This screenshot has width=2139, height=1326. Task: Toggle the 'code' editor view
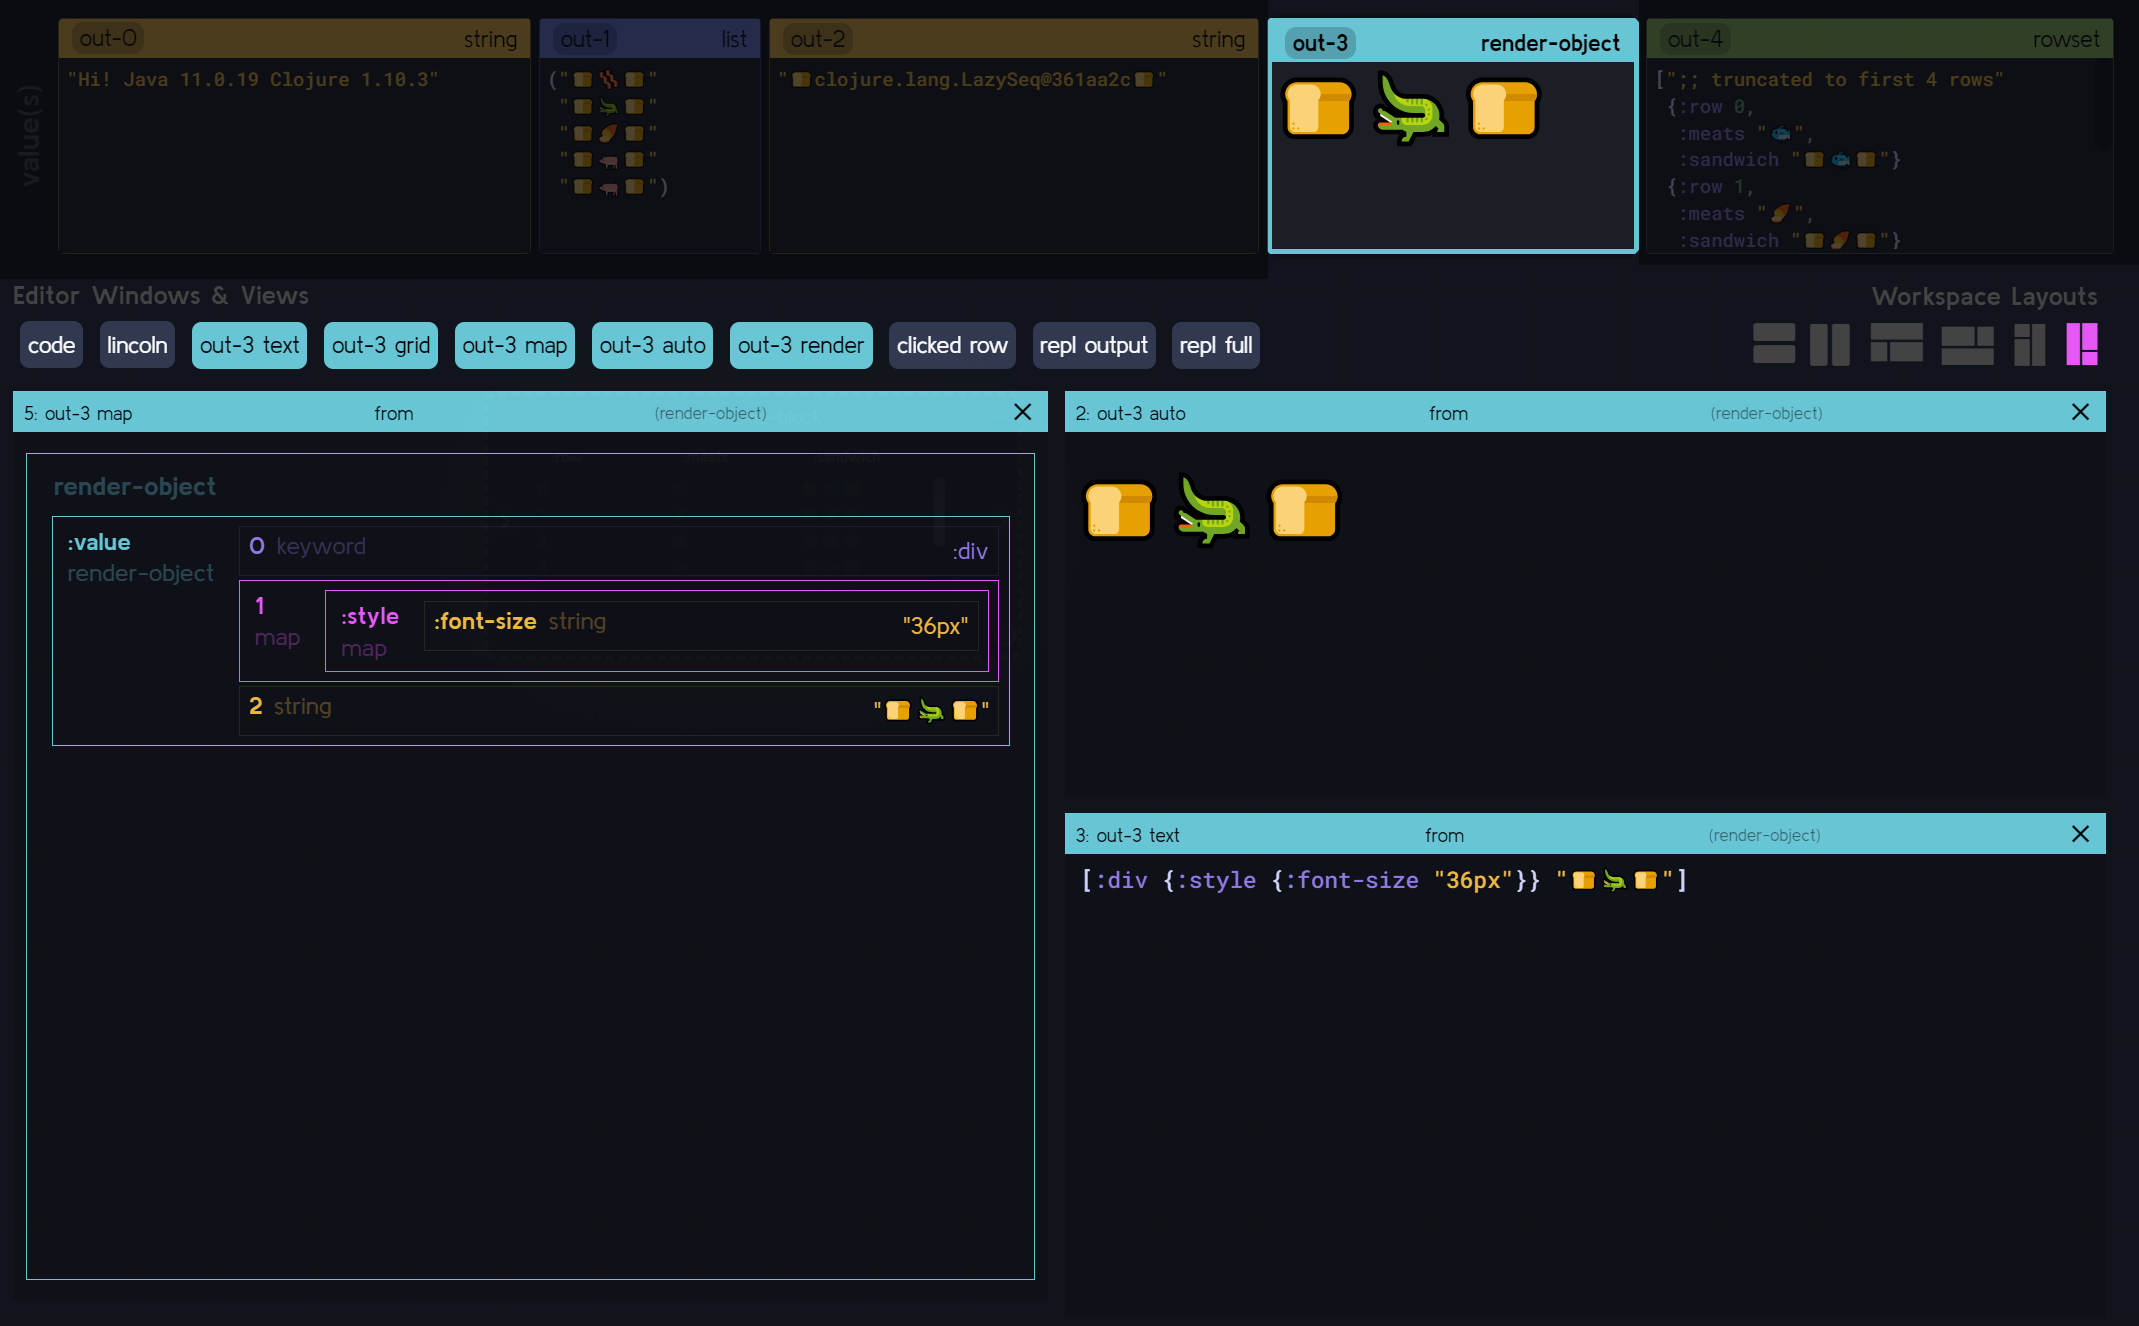(x=52, y=344)
